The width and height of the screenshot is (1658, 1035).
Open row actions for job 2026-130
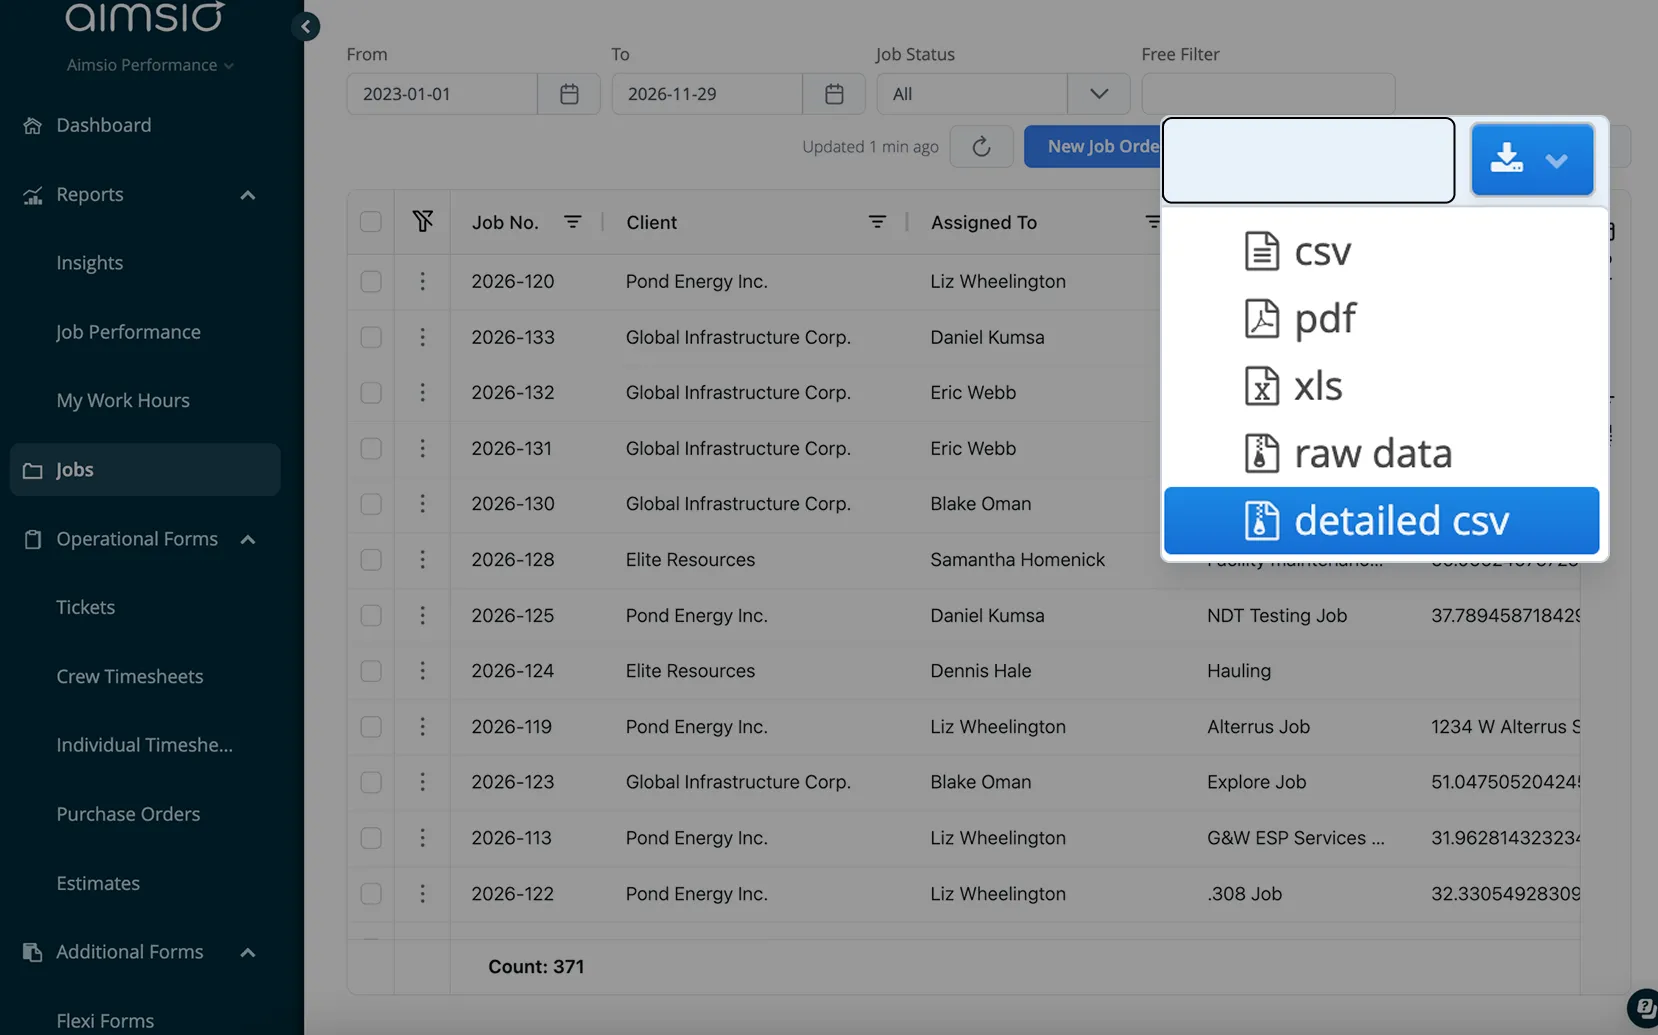point(422,504)
